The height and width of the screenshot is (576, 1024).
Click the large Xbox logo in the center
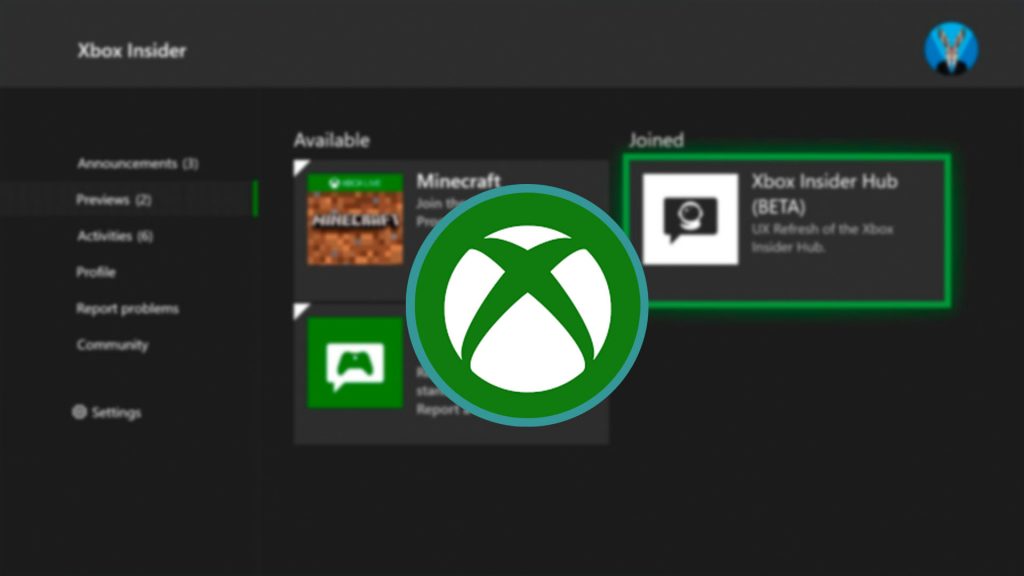click(527, 305)
